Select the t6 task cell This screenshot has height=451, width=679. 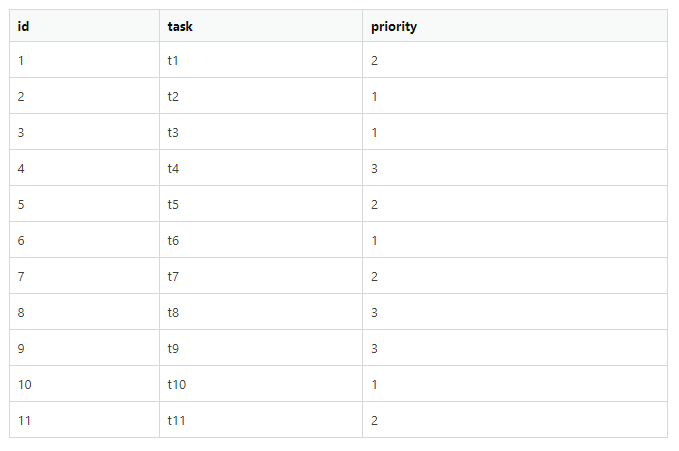174,240
